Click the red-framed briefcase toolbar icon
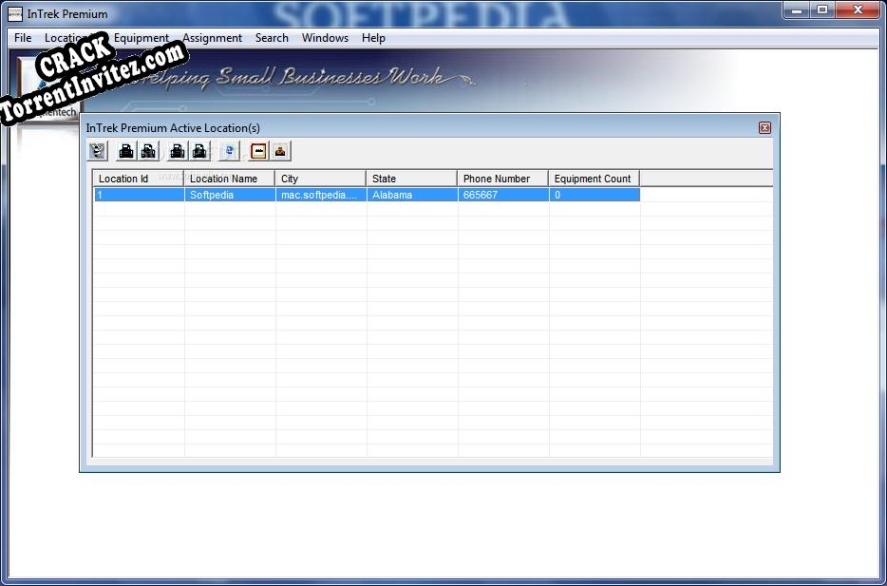Viewport: 887px width, 586px height. point(260,151)
